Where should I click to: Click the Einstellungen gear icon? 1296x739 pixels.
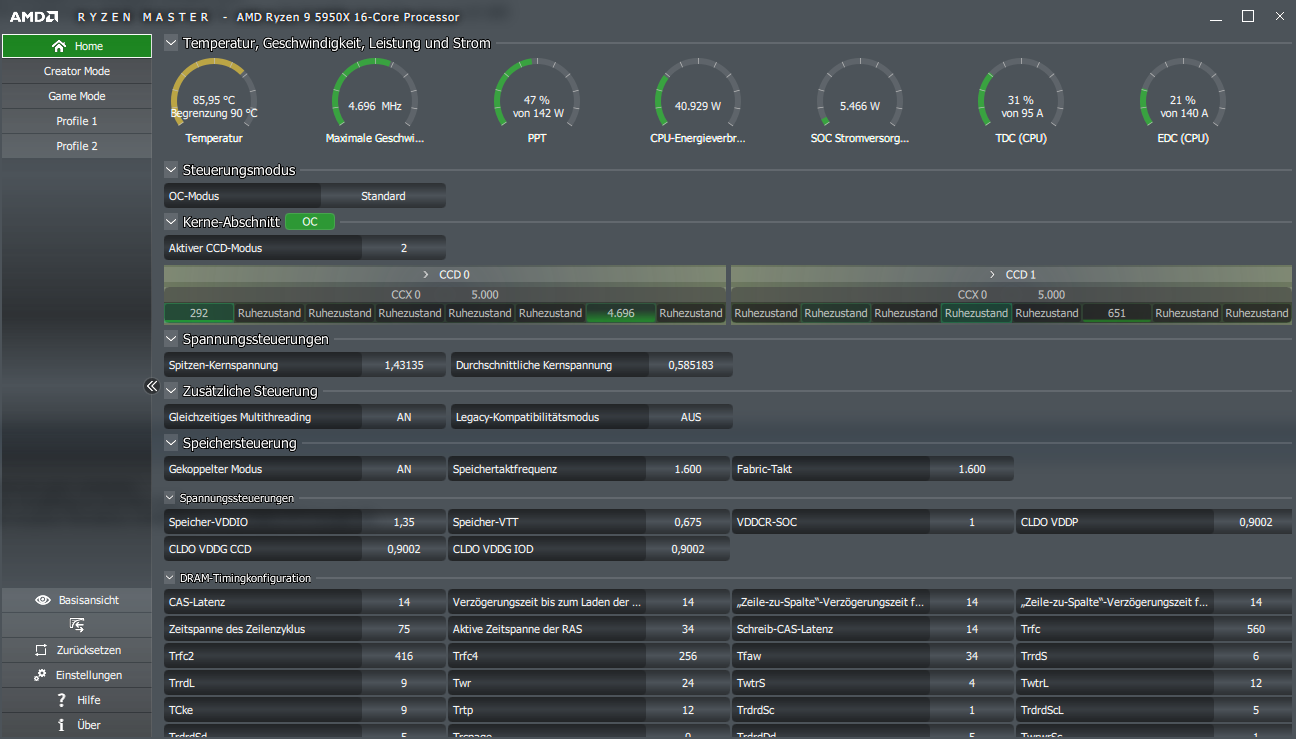click(40, 675)
